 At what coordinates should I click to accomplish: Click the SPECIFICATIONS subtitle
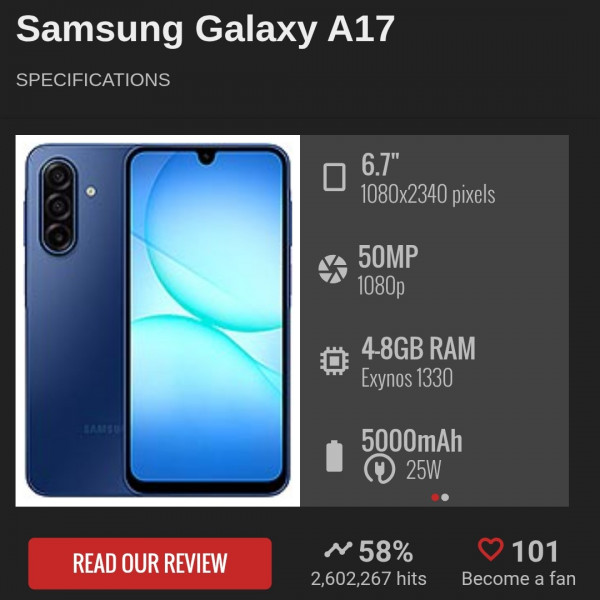point(93,80)
